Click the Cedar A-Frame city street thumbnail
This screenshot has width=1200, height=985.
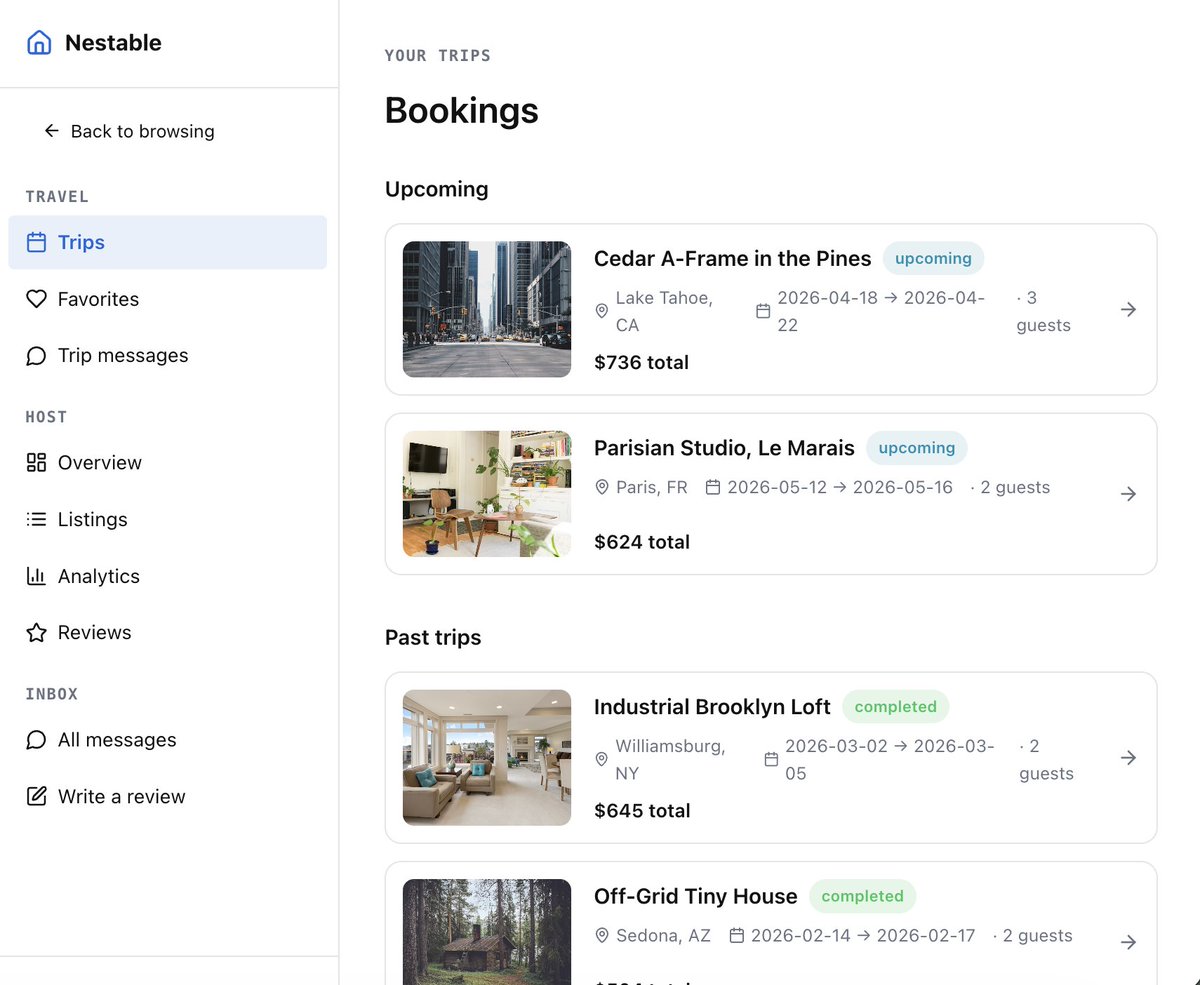(487, 309)
